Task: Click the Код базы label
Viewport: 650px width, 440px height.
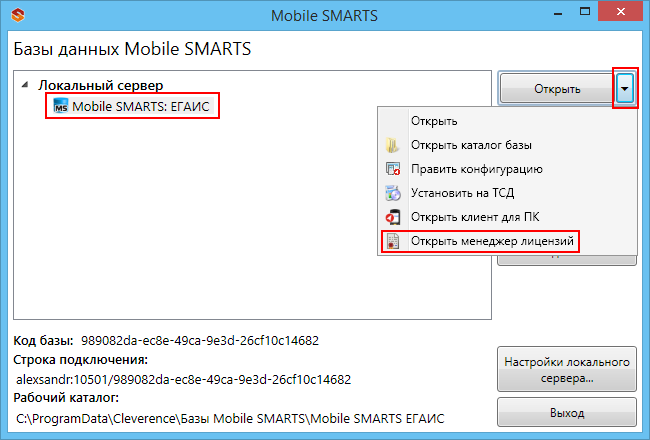Action: (43, 340)
